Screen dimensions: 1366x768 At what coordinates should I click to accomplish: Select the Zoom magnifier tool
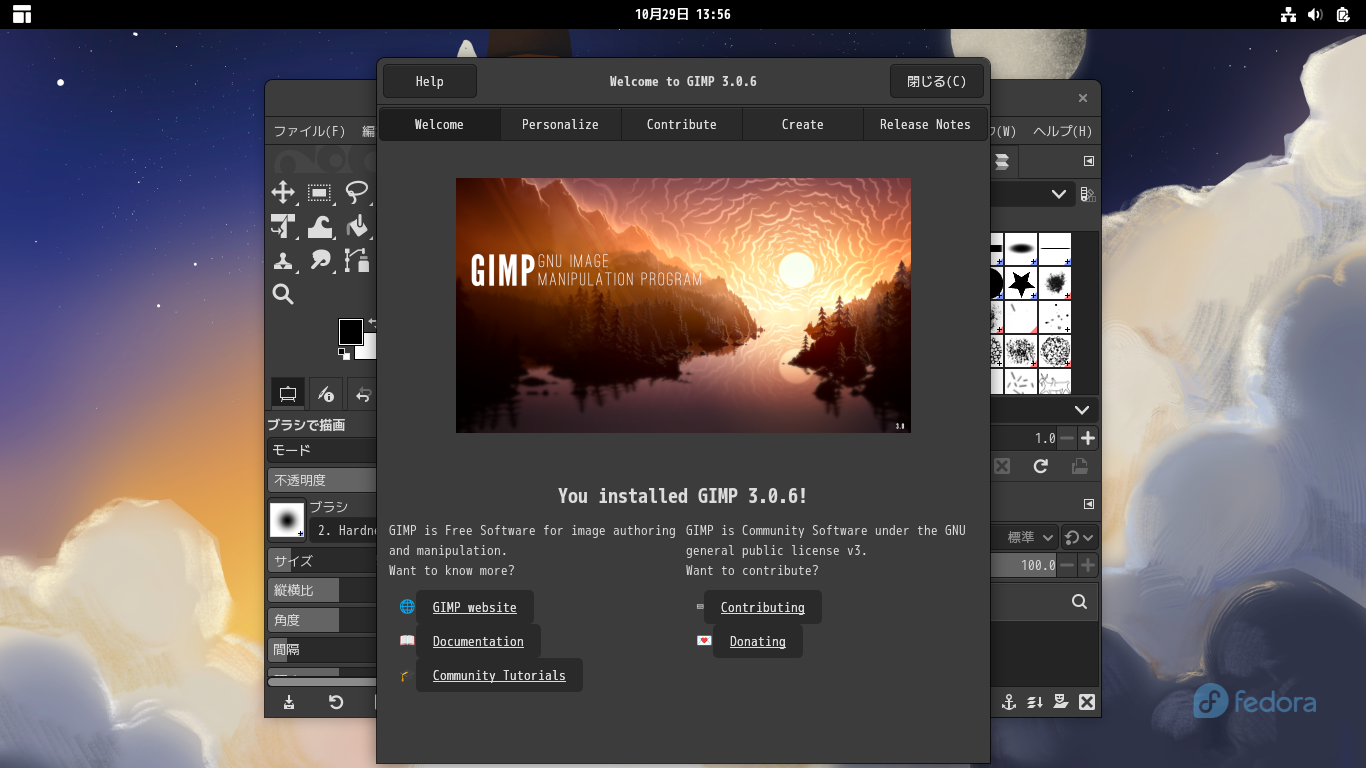point(283,294)
